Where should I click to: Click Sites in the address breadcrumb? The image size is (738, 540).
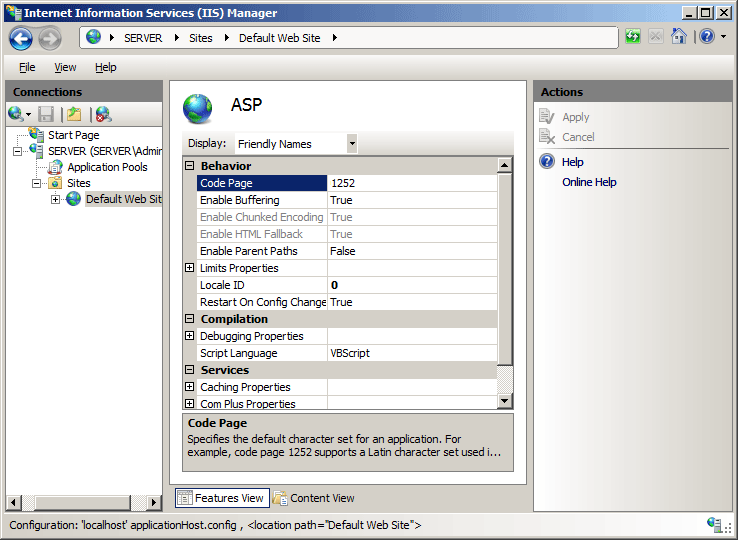point(201,38)
